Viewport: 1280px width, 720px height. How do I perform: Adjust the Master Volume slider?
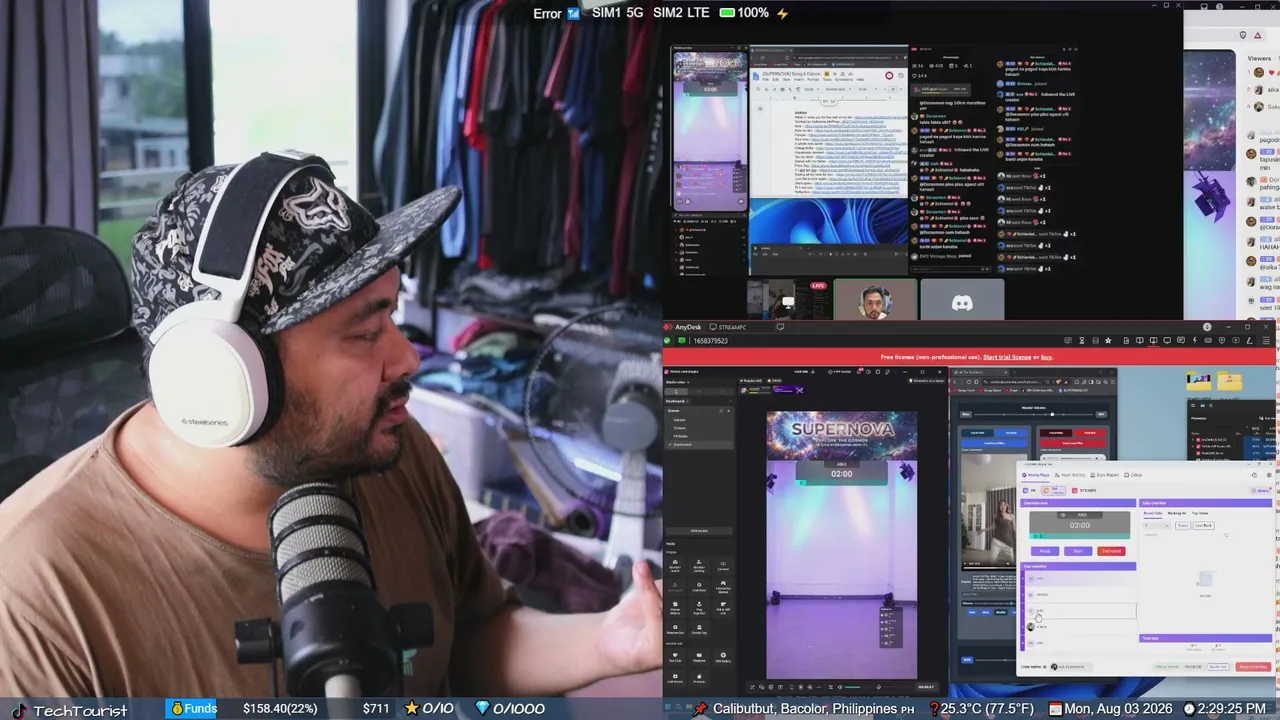[1034, 413]
